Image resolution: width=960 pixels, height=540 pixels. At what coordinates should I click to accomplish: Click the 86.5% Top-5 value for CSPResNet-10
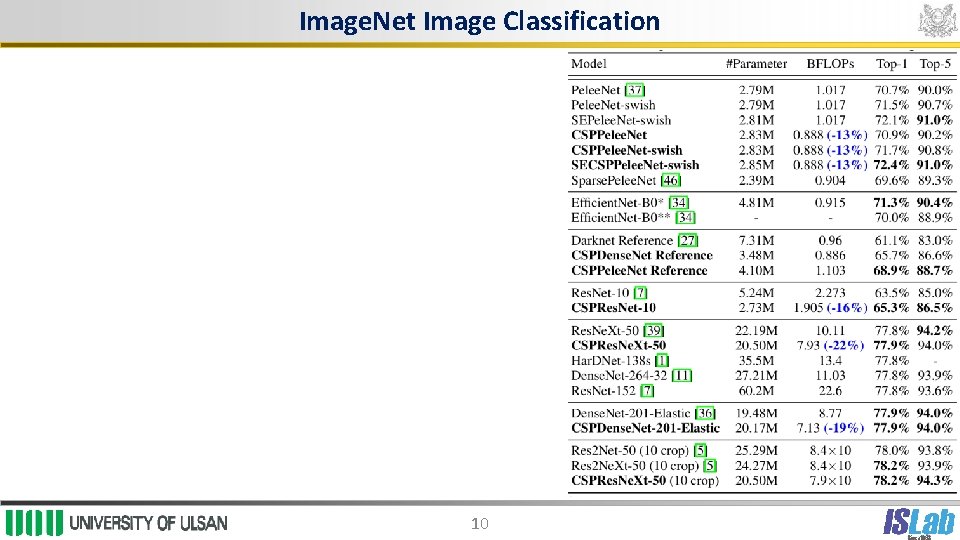(x=935, y=308)
